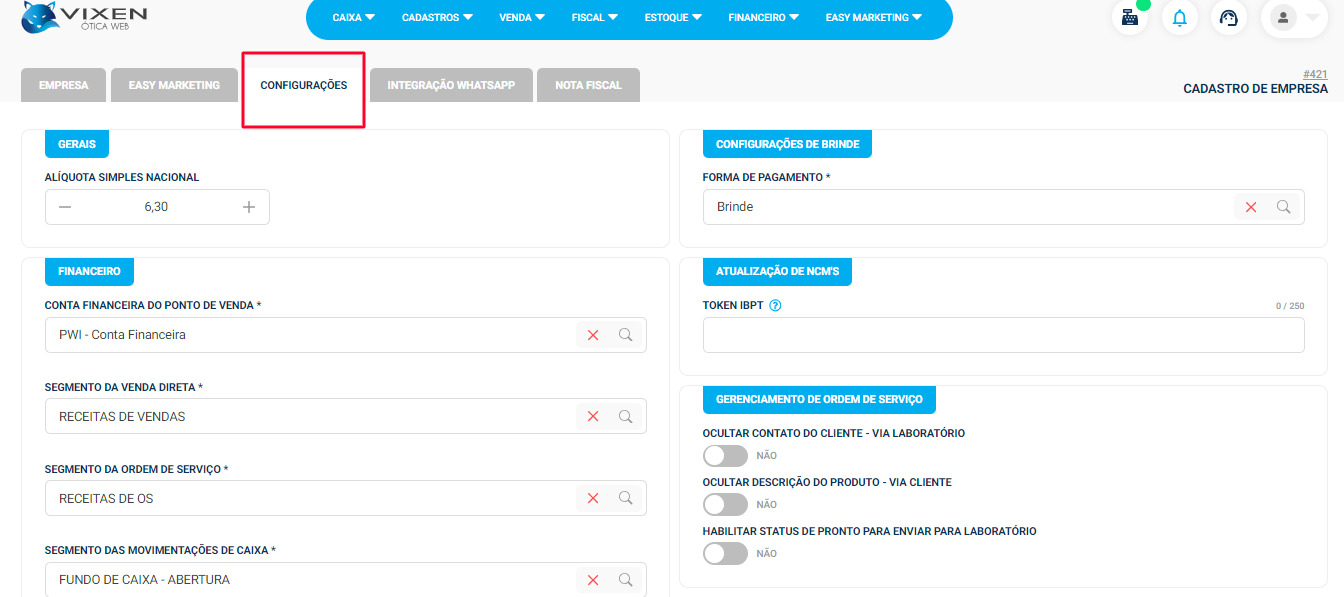The image size is (1344, 597).
Task: Search Segmento da Venda Direta with magnifier
Action: coord(626,416)
